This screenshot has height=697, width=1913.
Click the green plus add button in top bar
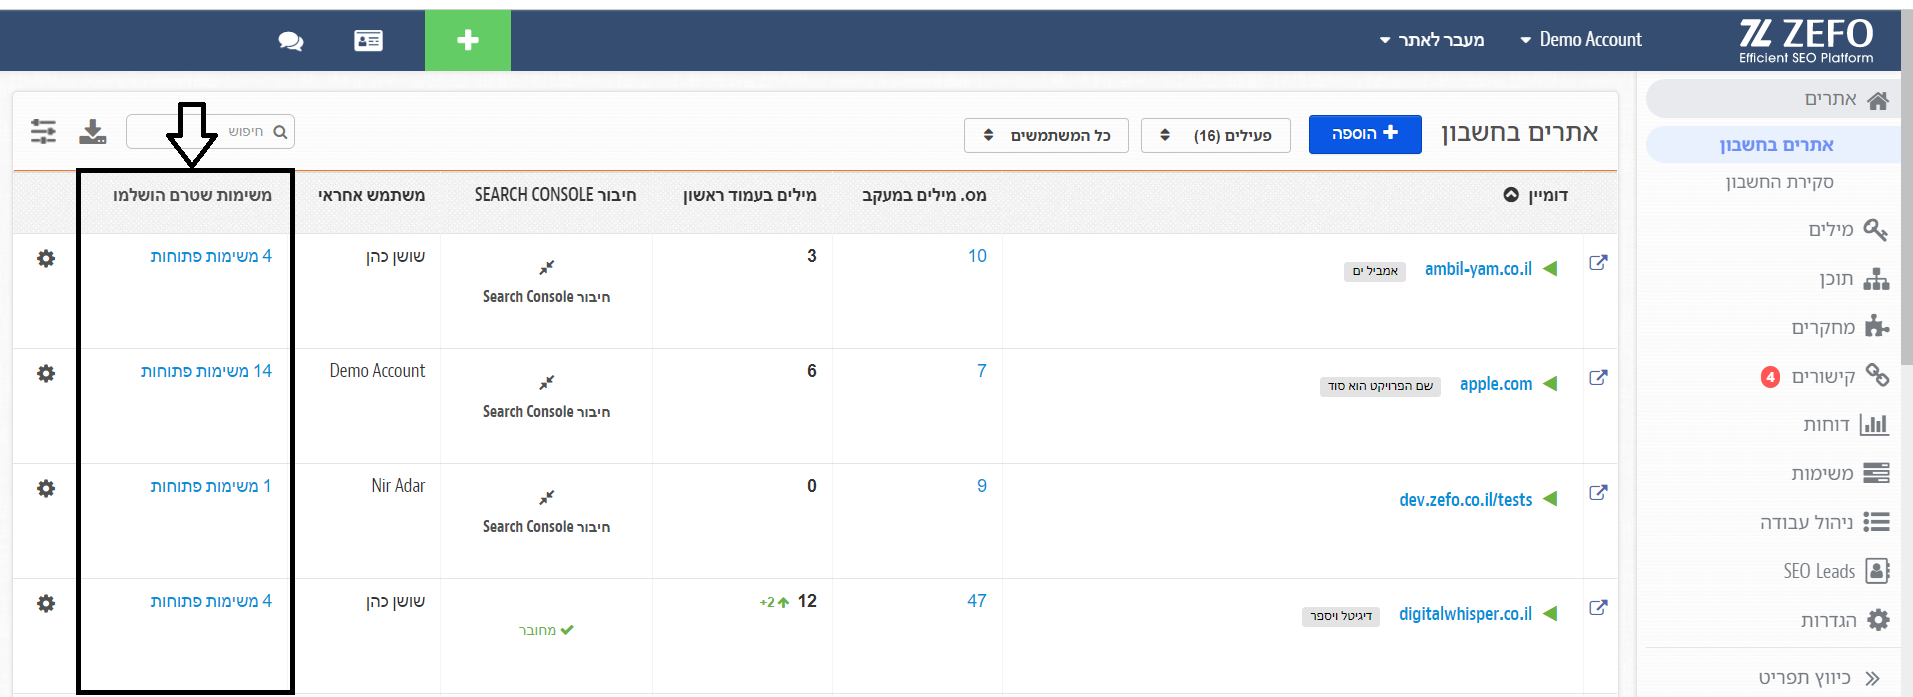point(468,40)
